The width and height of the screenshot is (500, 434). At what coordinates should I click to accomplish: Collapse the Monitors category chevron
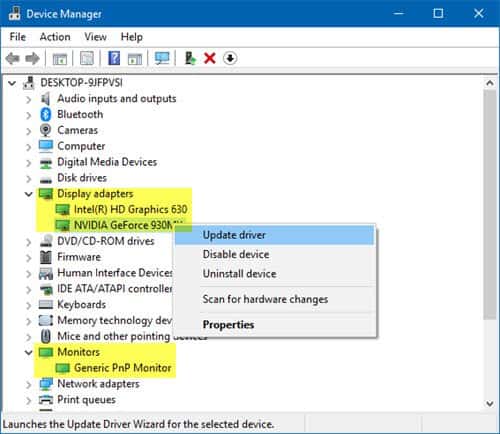29,352
